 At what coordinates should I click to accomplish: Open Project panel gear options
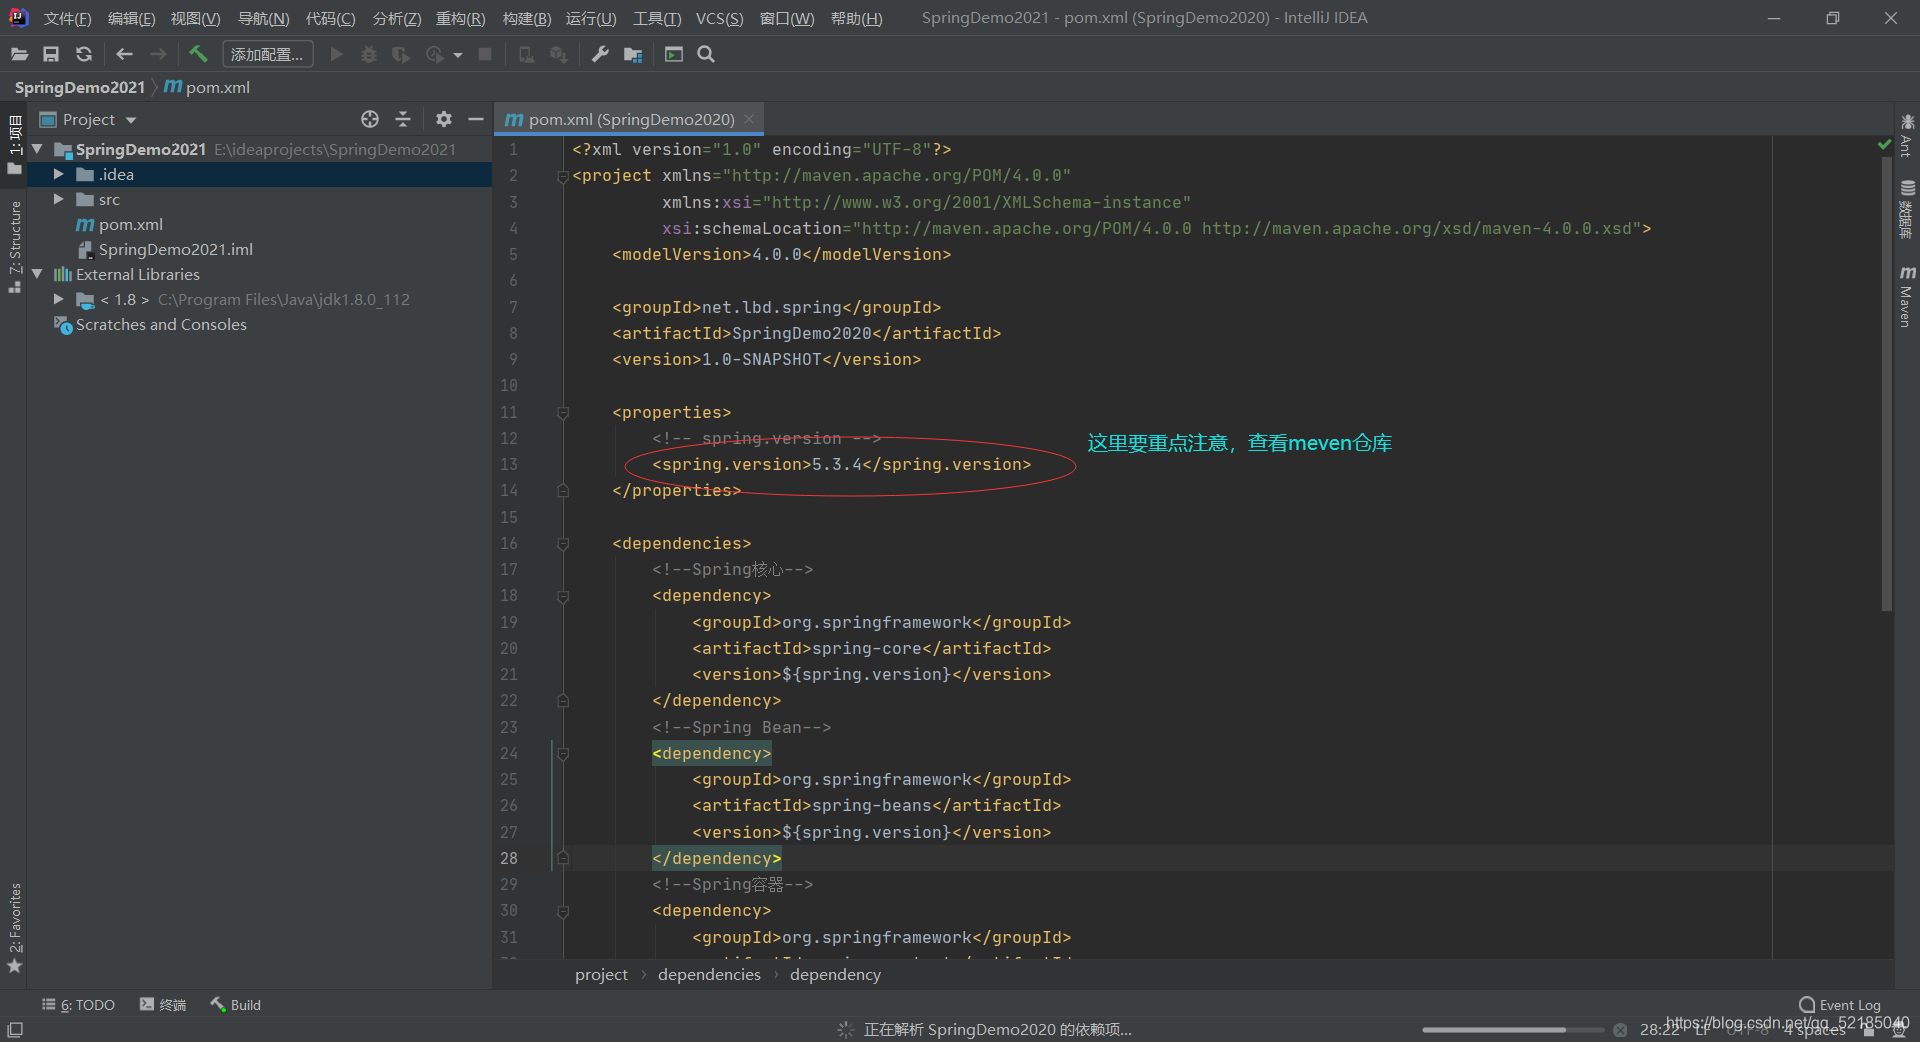(x=444, y=119)
